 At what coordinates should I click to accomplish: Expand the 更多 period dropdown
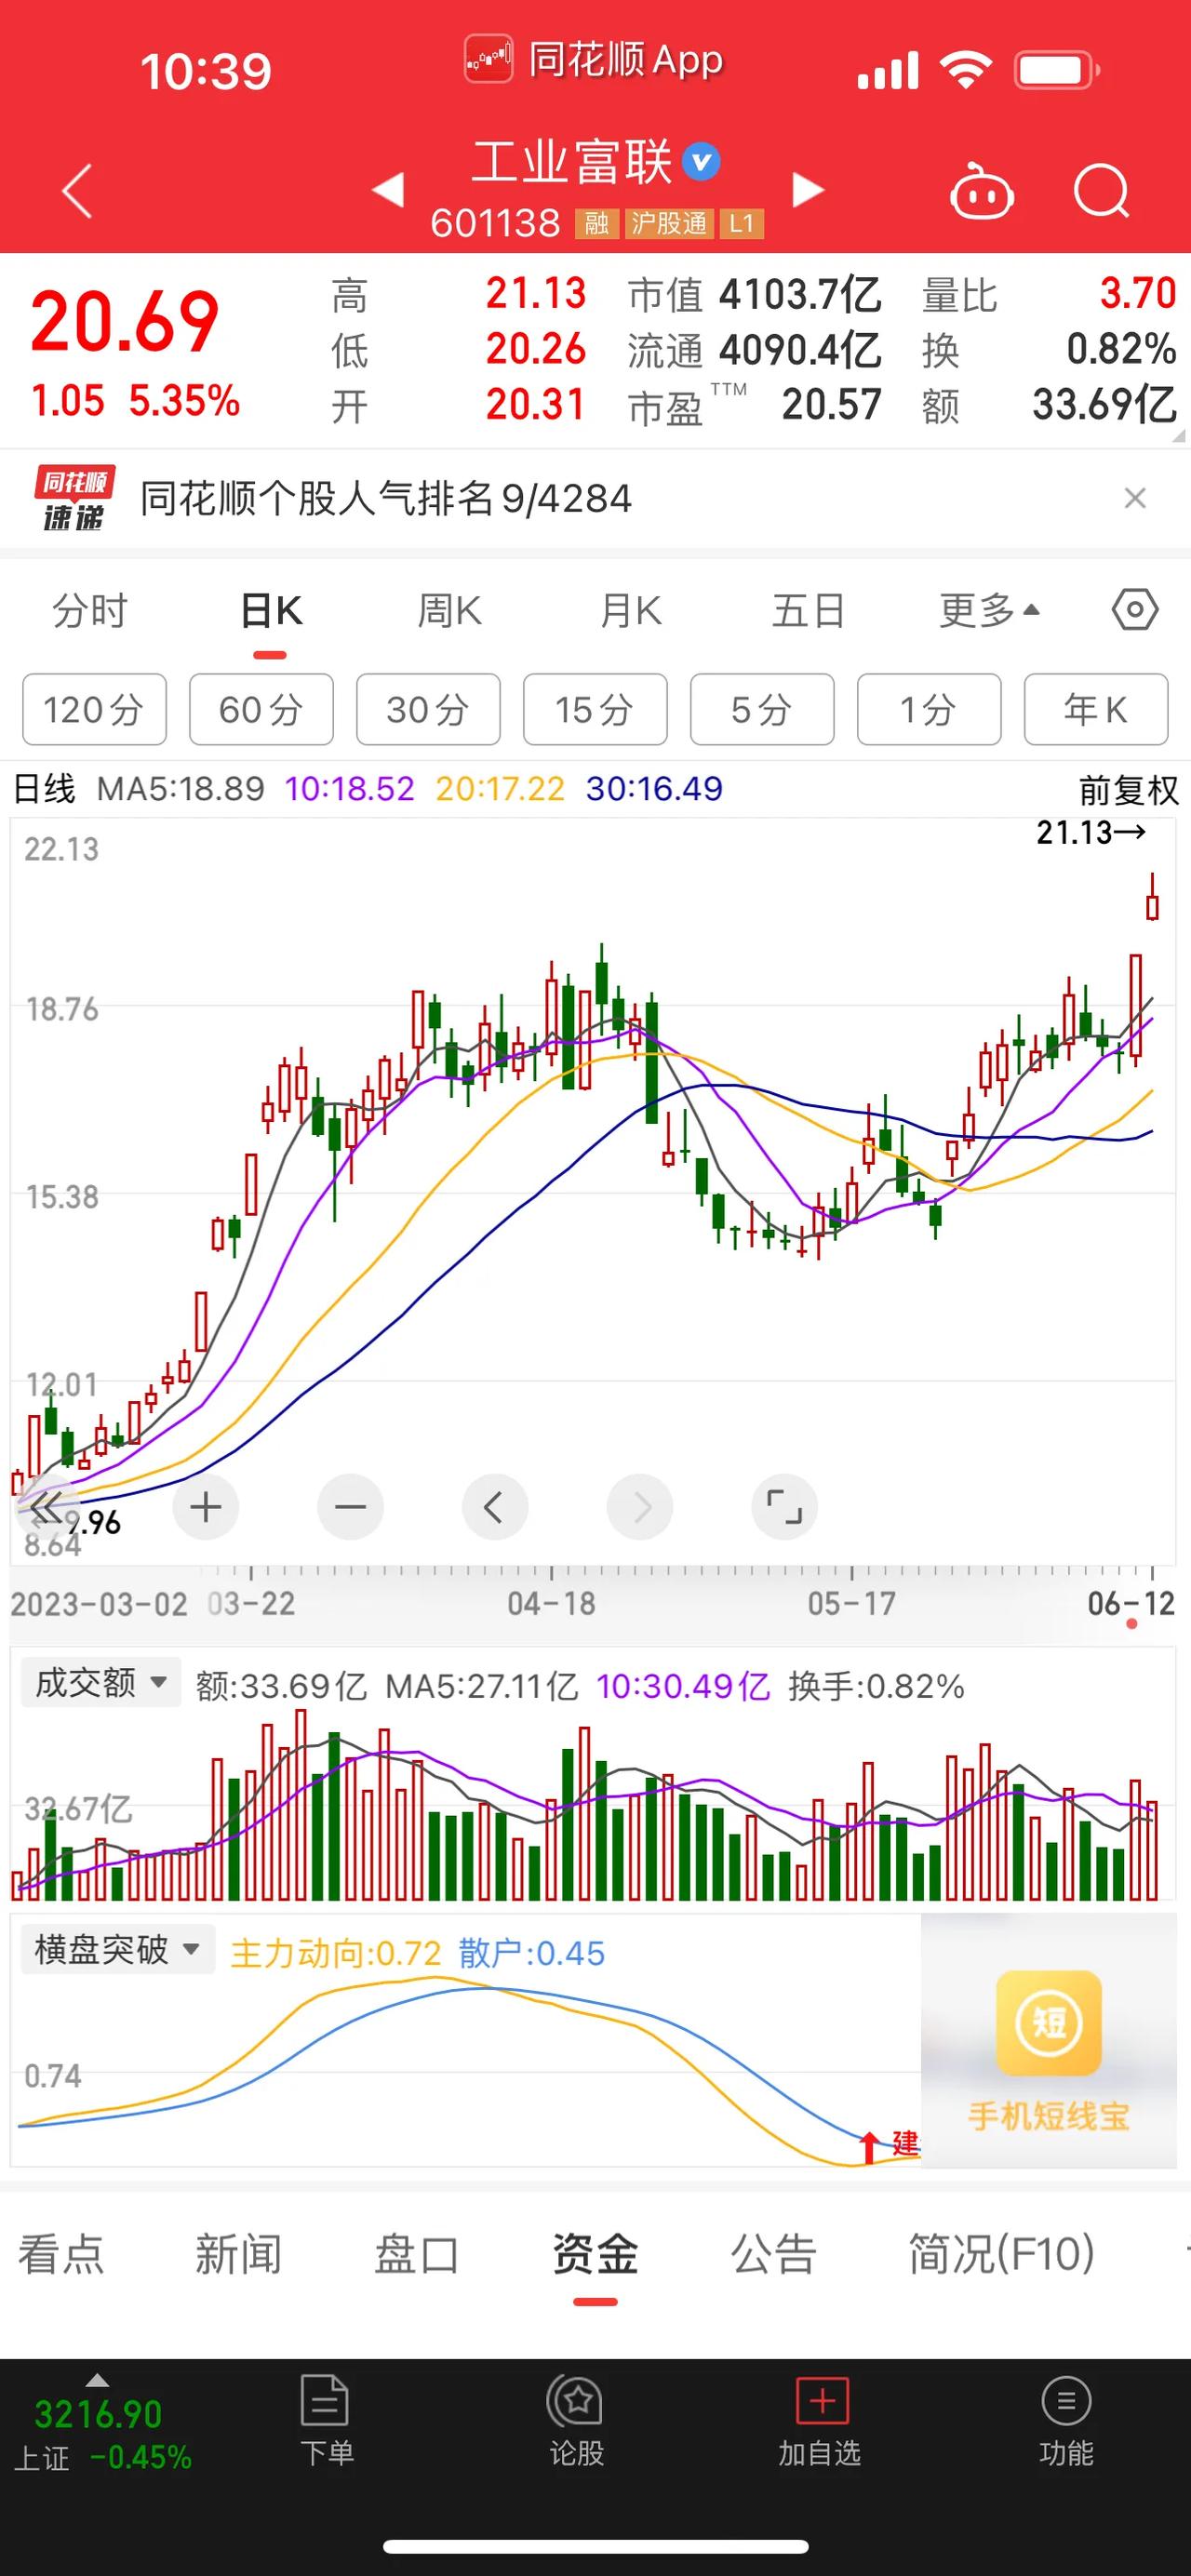tap(989, 610)
